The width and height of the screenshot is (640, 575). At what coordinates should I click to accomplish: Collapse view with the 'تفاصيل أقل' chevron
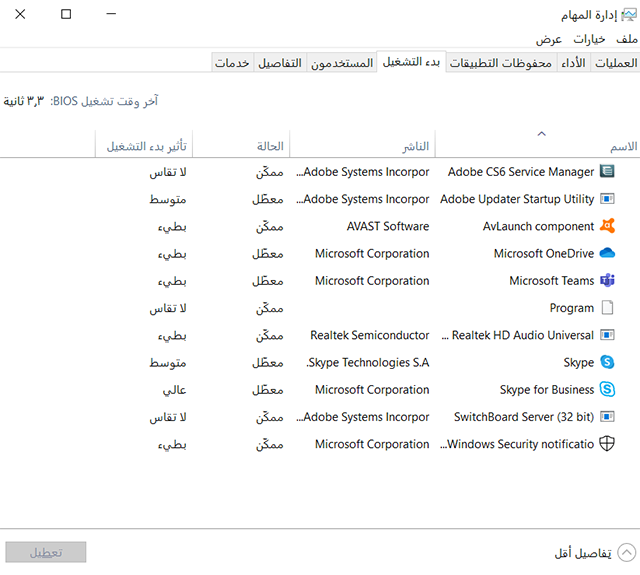(x=626, y=552)
